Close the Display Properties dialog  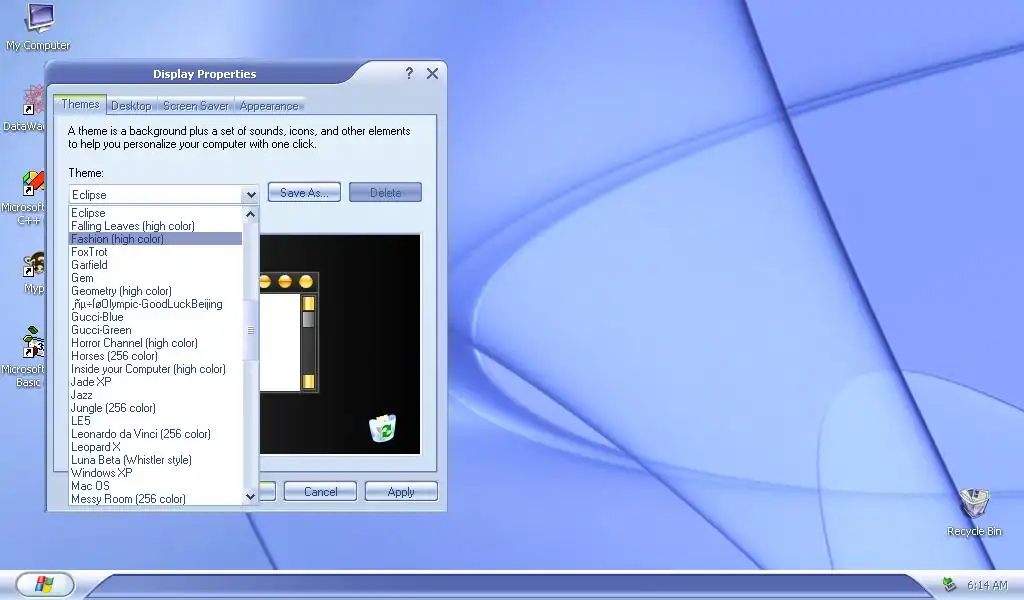pyautogui.click(x=432, y=73)
